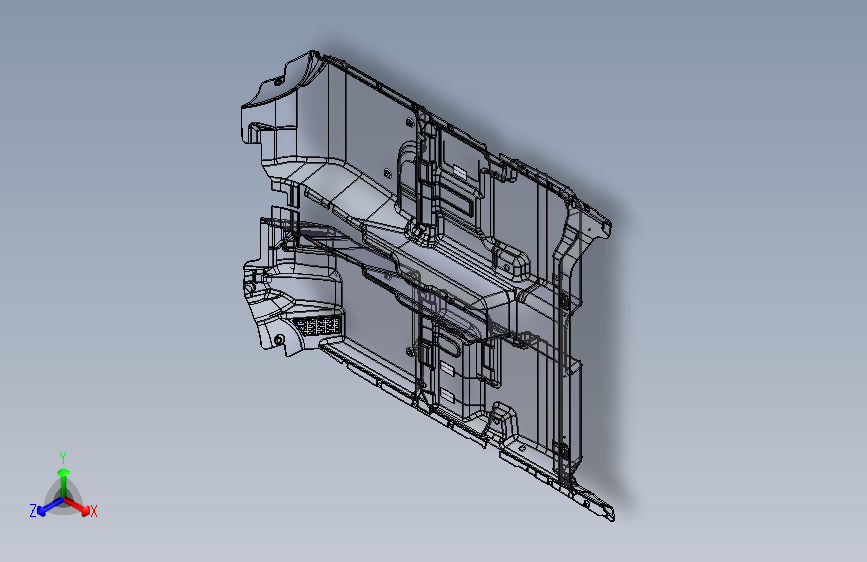Select the 3D panel model in the viewport
The height and width of the screenshot is (562, 867).
(x=427, y=285)
